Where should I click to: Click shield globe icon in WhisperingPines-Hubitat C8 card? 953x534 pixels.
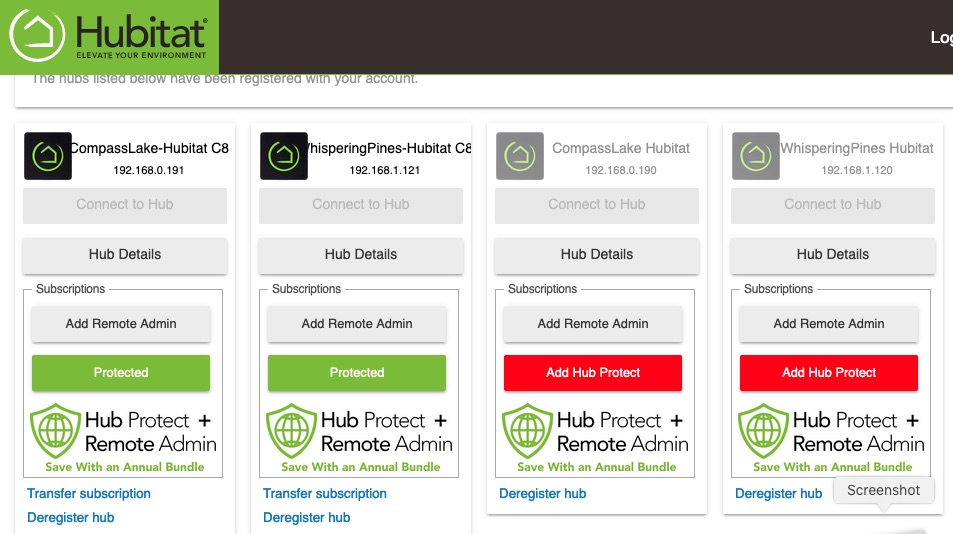click(291, 431)
